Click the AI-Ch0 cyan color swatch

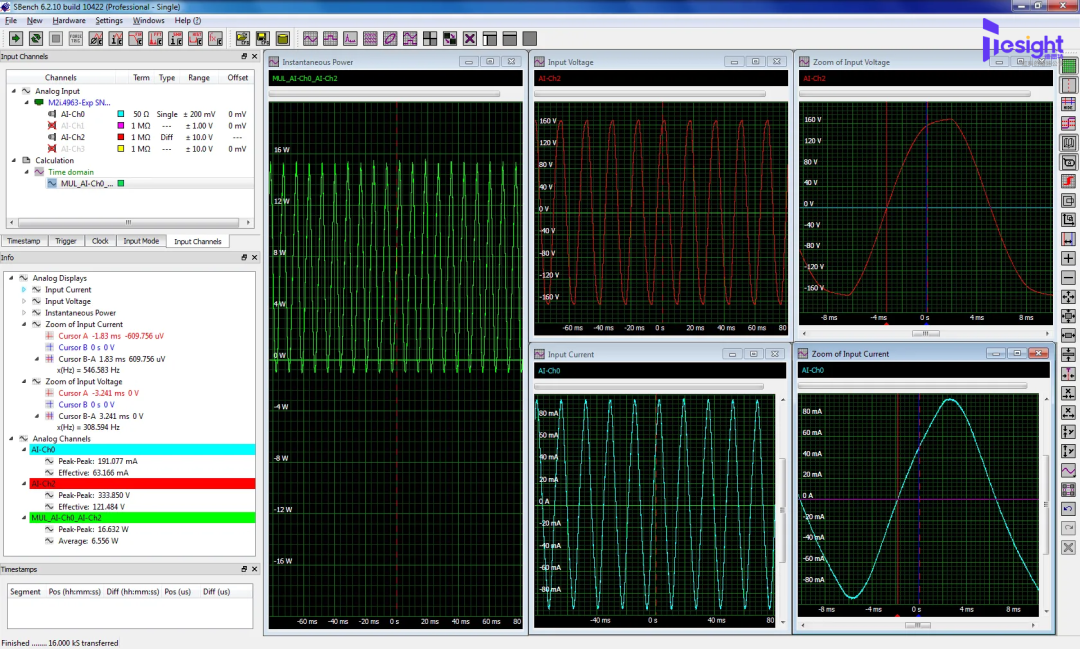(121, 114)
